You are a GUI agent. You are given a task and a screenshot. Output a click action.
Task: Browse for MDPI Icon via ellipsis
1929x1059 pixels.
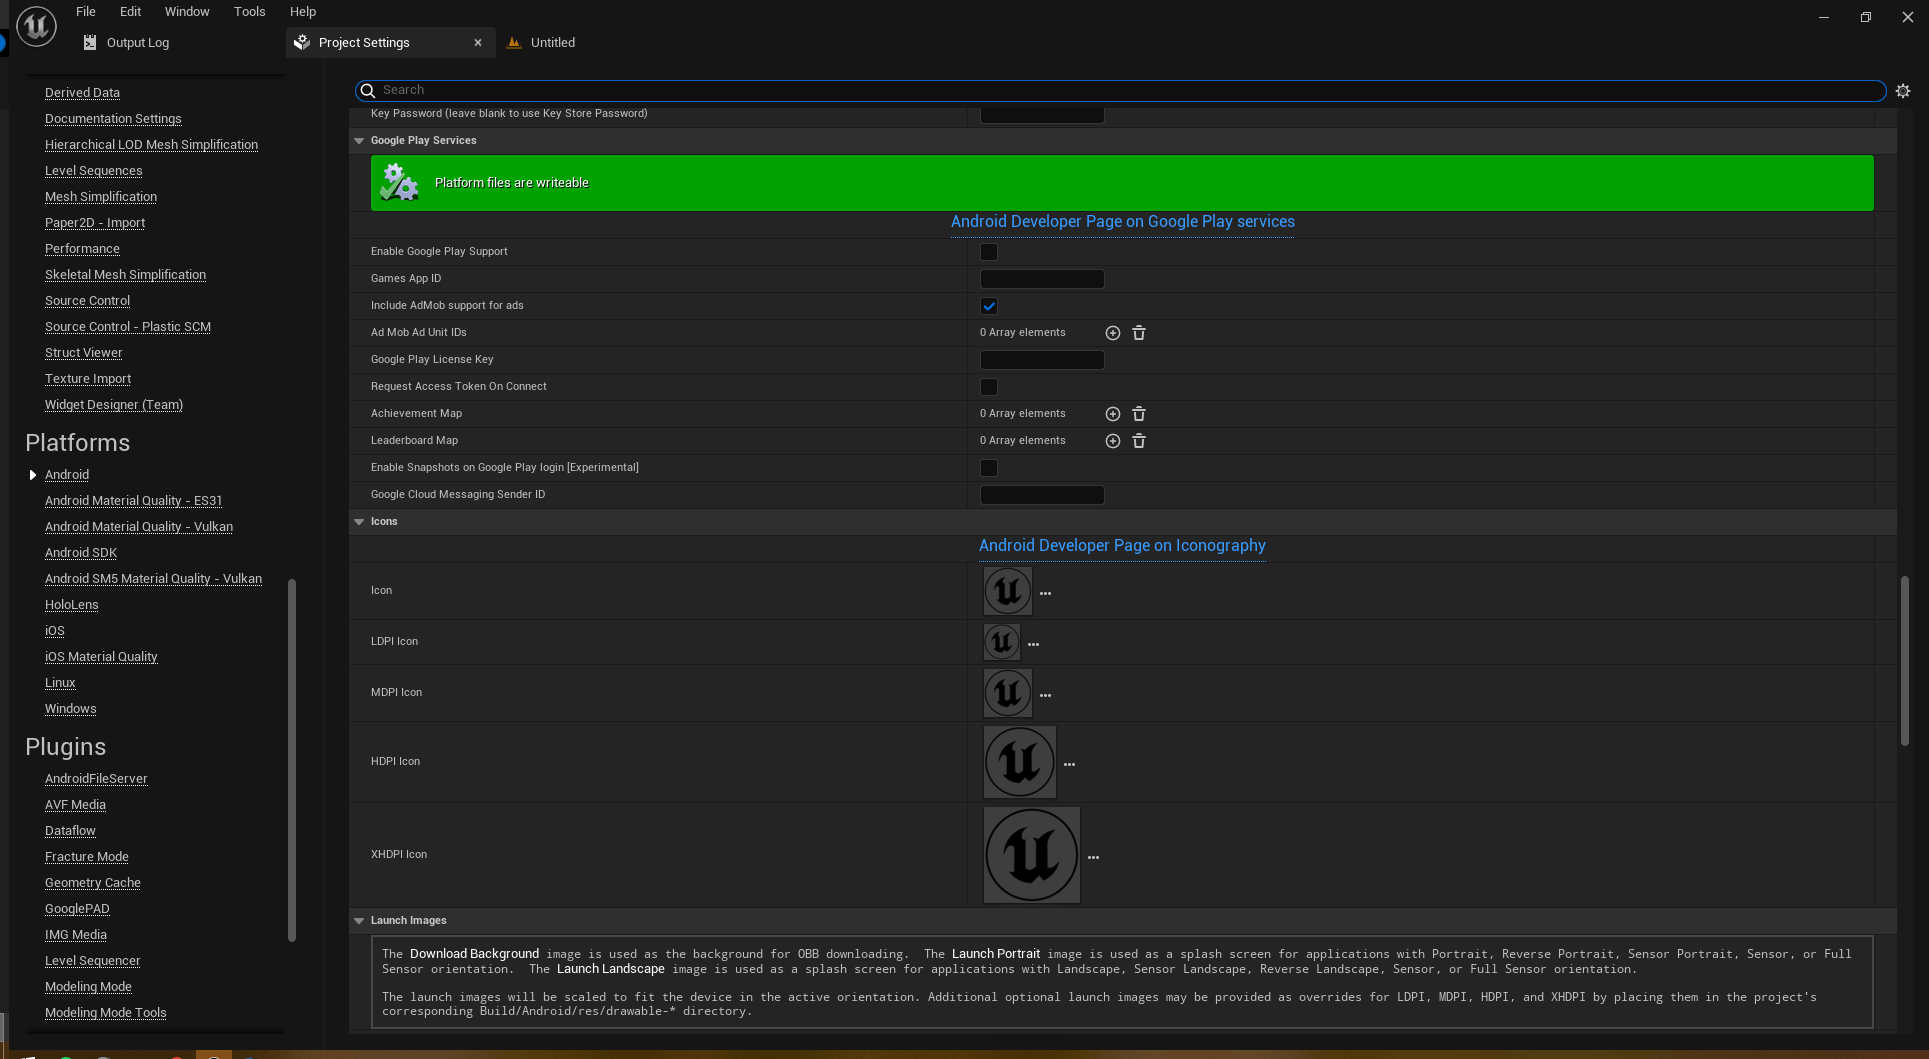click(x=1045, y=696)
